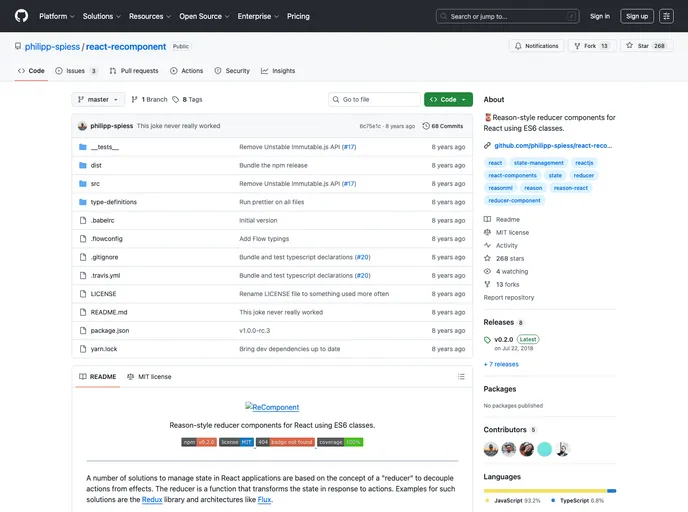Open the + 7 releases link
688x512 pixels.
pyautogui.click(x=501, y=364)
